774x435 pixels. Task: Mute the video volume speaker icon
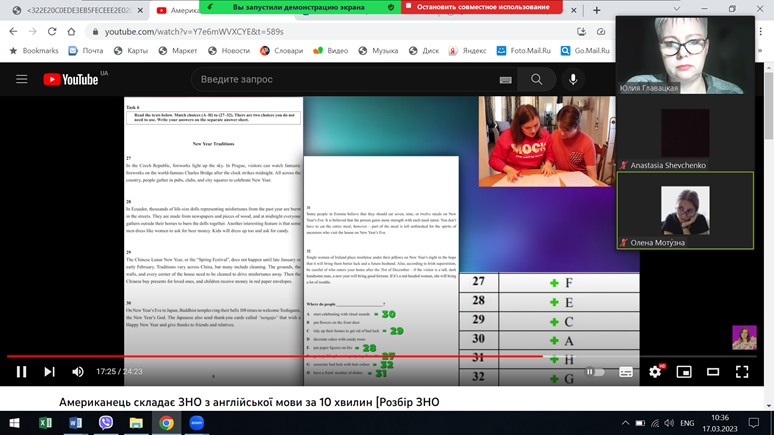[77, 371]
